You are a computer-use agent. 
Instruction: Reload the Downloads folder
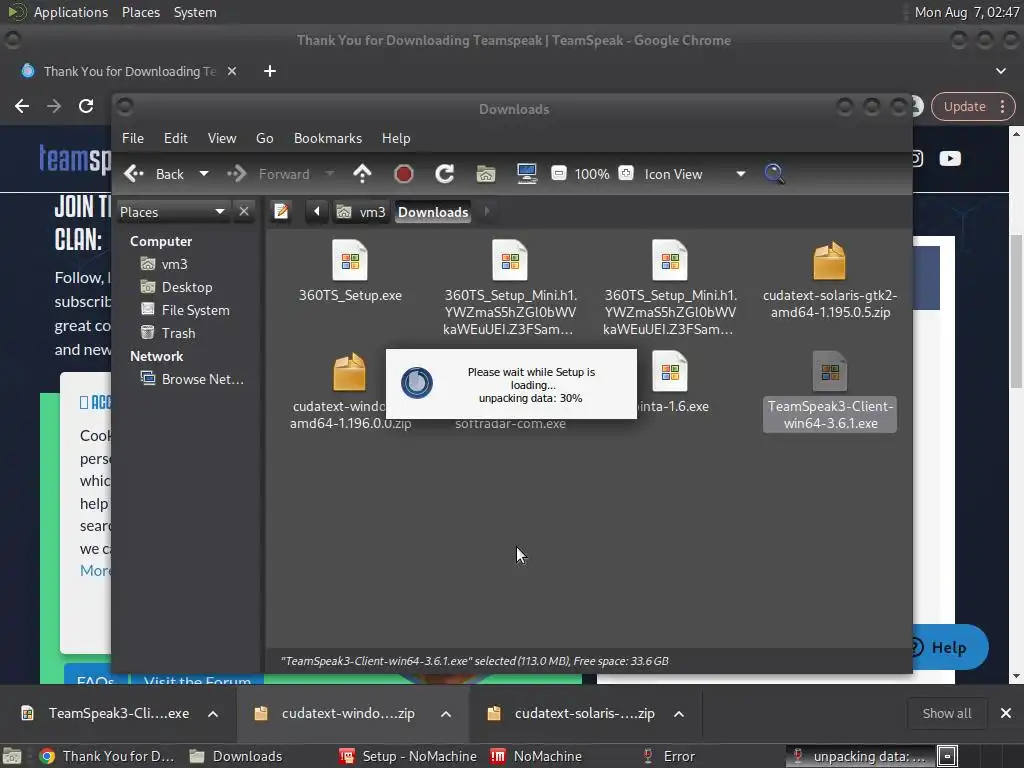coord(445,174)
